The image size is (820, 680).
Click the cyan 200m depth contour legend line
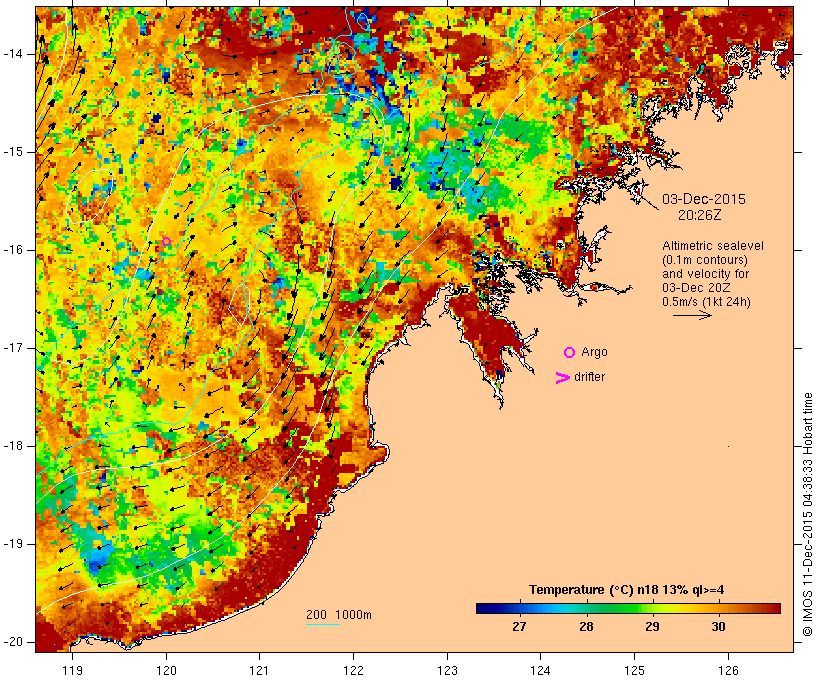323,624
